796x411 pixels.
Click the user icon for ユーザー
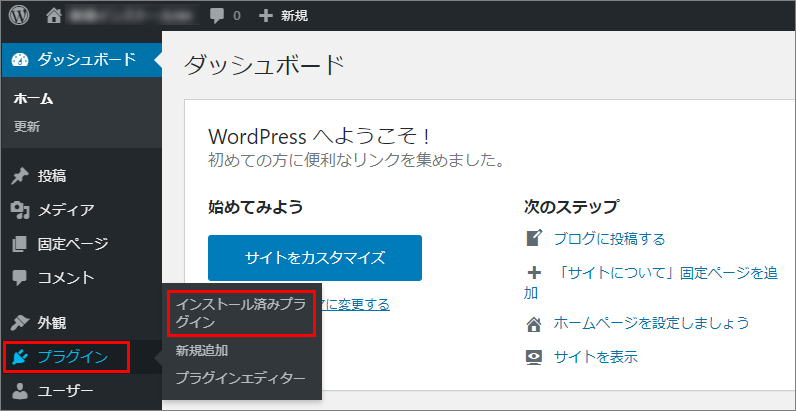tap(19, 390)
